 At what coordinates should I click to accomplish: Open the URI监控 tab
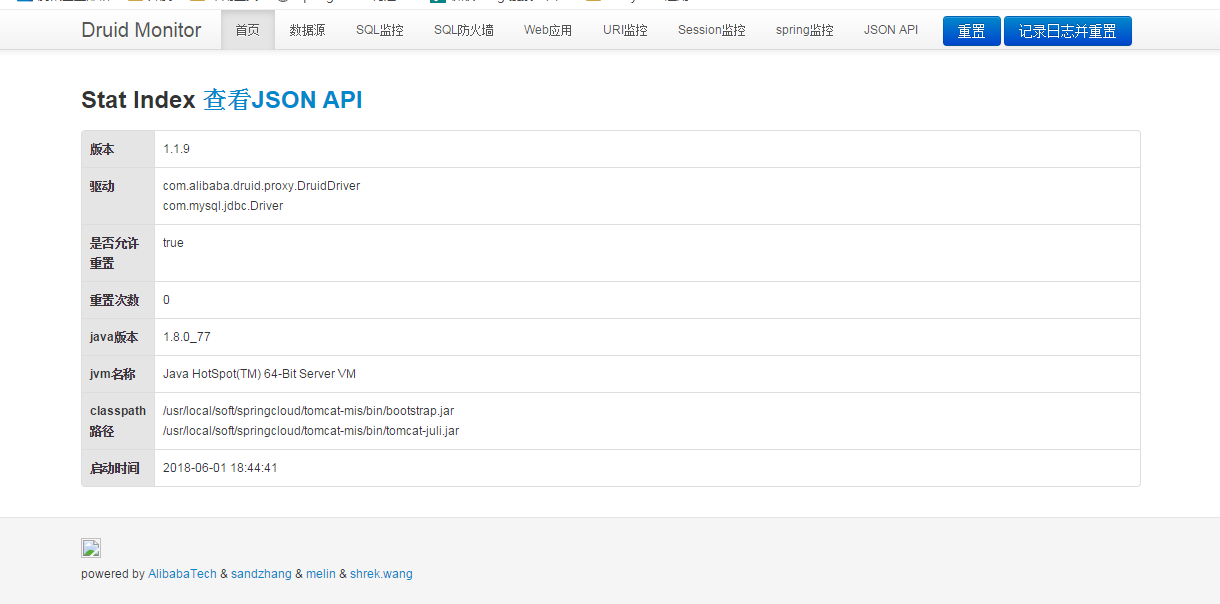(625, 30)
